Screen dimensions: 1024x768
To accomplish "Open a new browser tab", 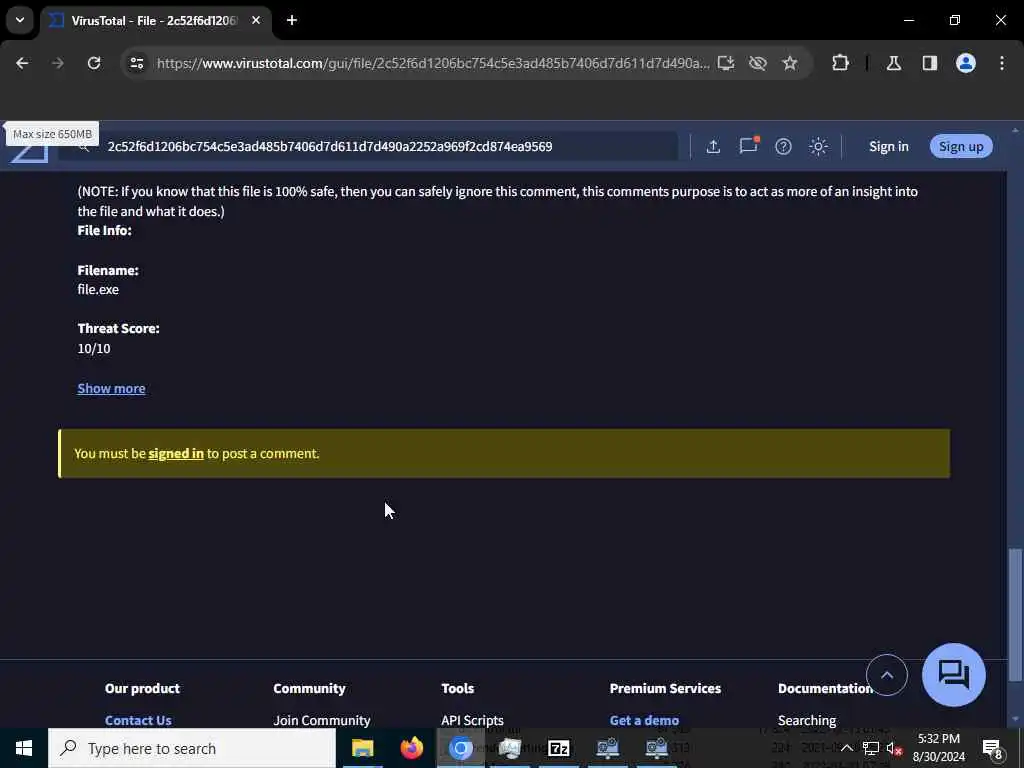I will pyautogui.click(x=292, y=20).
